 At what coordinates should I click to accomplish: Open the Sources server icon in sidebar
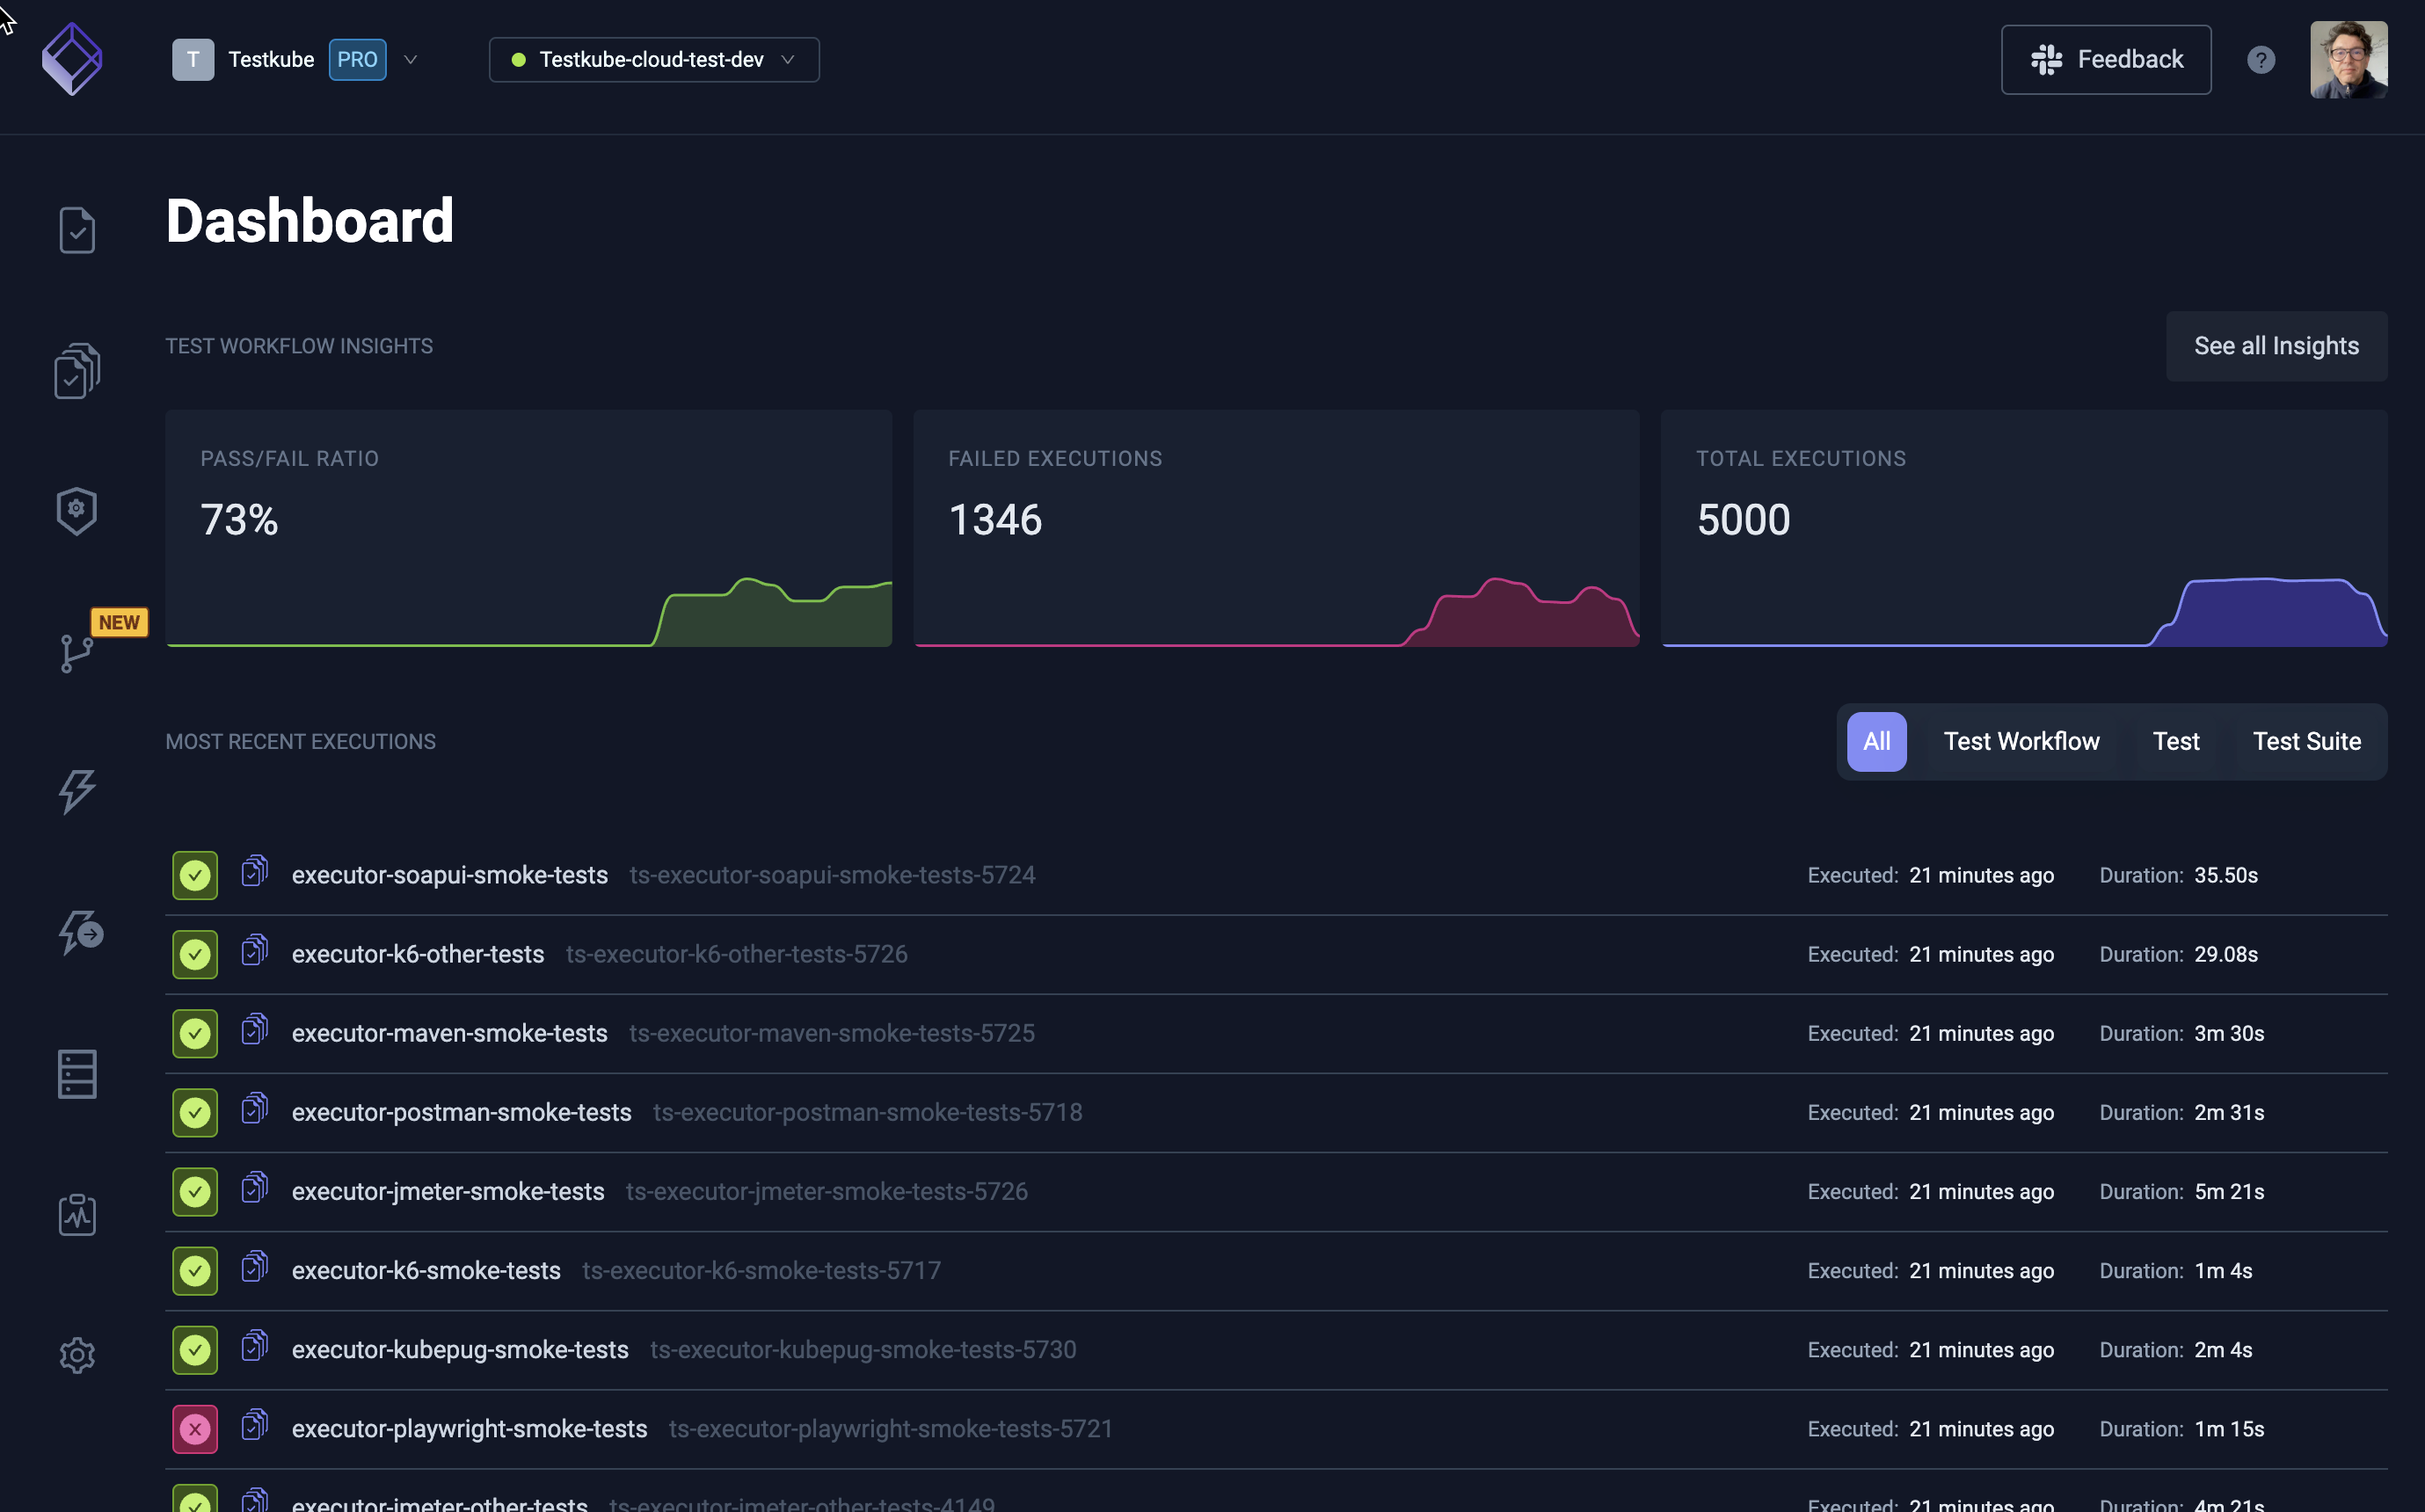coord(77,1074)
